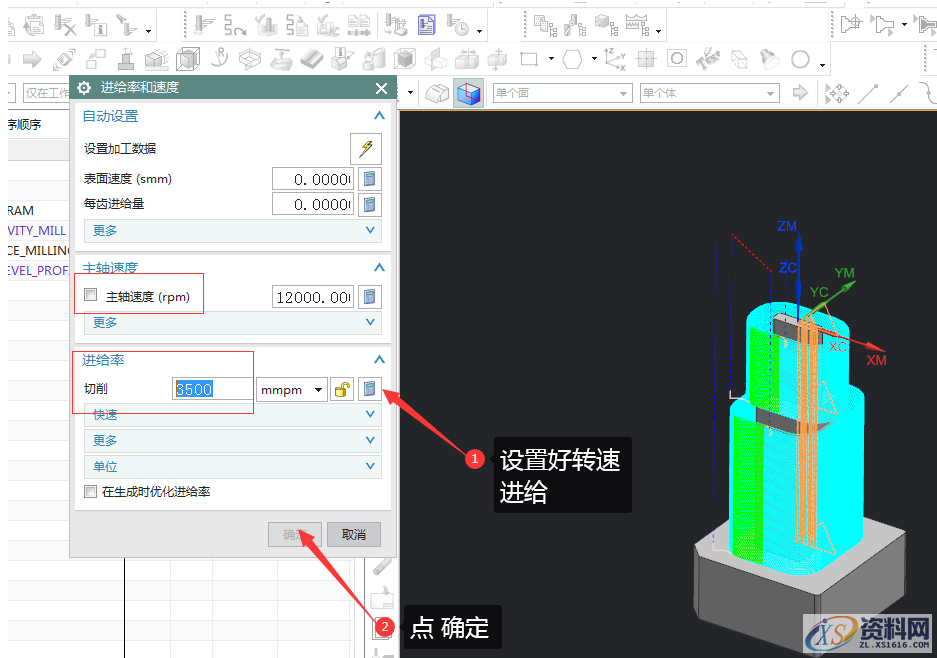Open the 单个面 selection filter dropdown

[x=562, y=93]
